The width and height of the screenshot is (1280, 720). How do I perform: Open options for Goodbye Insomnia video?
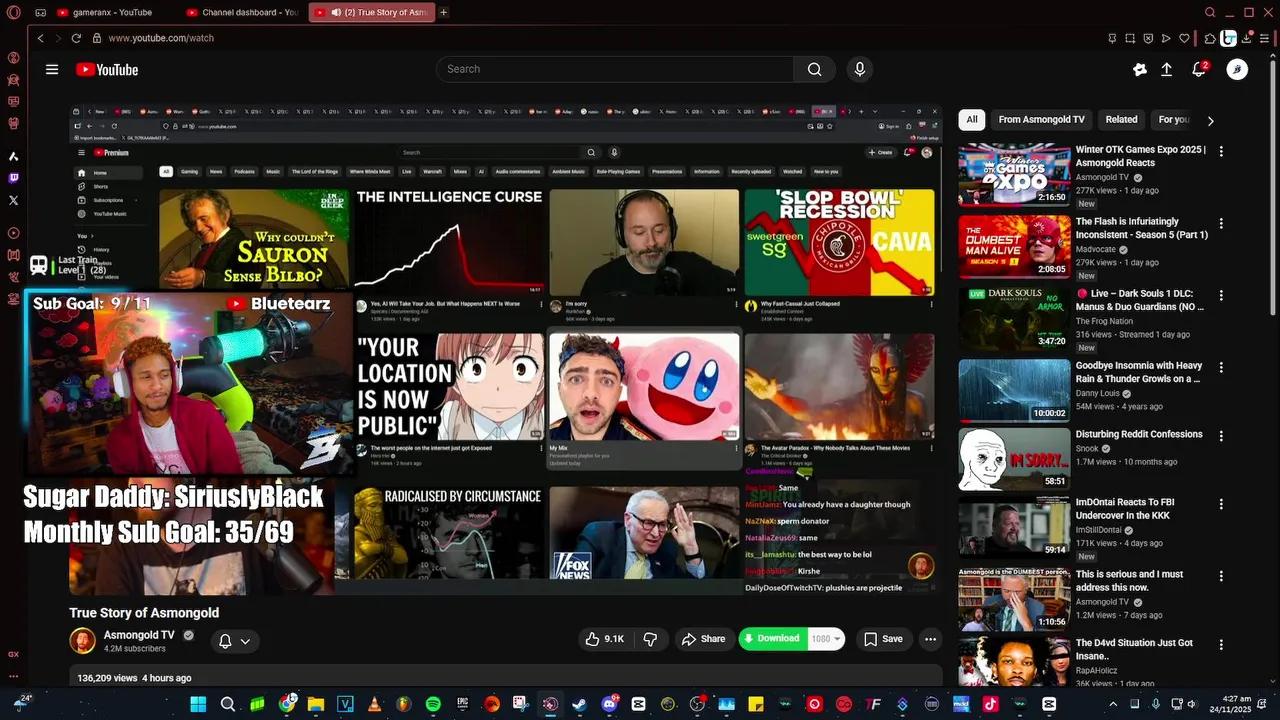pyautogui.click(x=1221, y=366)
